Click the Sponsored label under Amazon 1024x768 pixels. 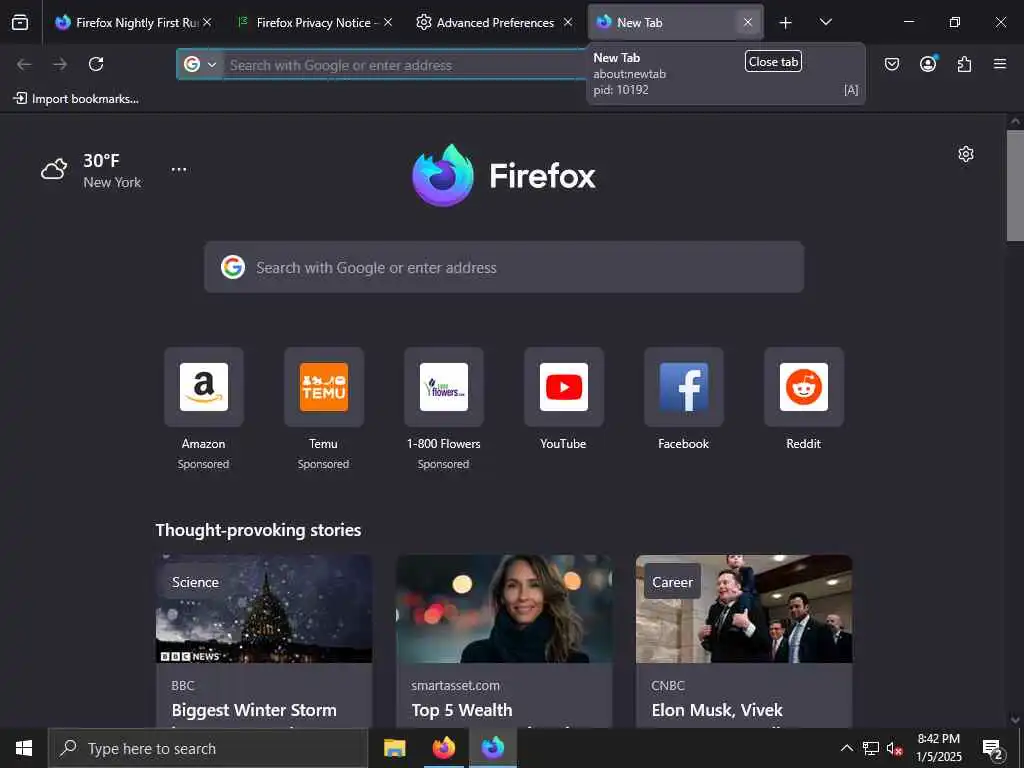coord(204,464)
